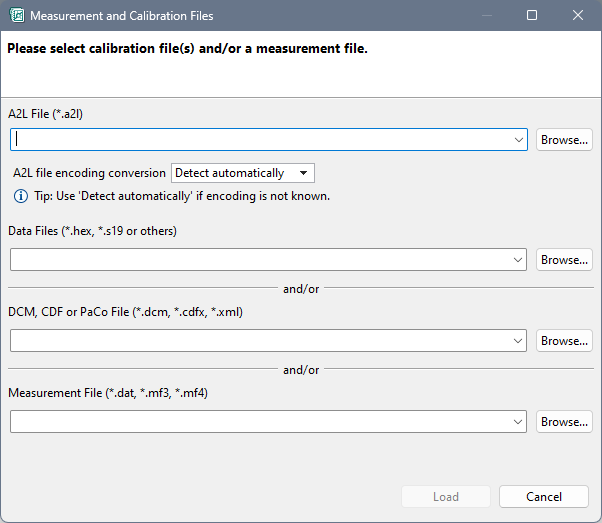
Task: Minimize the Measurement and Calibration Files dialog
Action: [x=486, y=16]
